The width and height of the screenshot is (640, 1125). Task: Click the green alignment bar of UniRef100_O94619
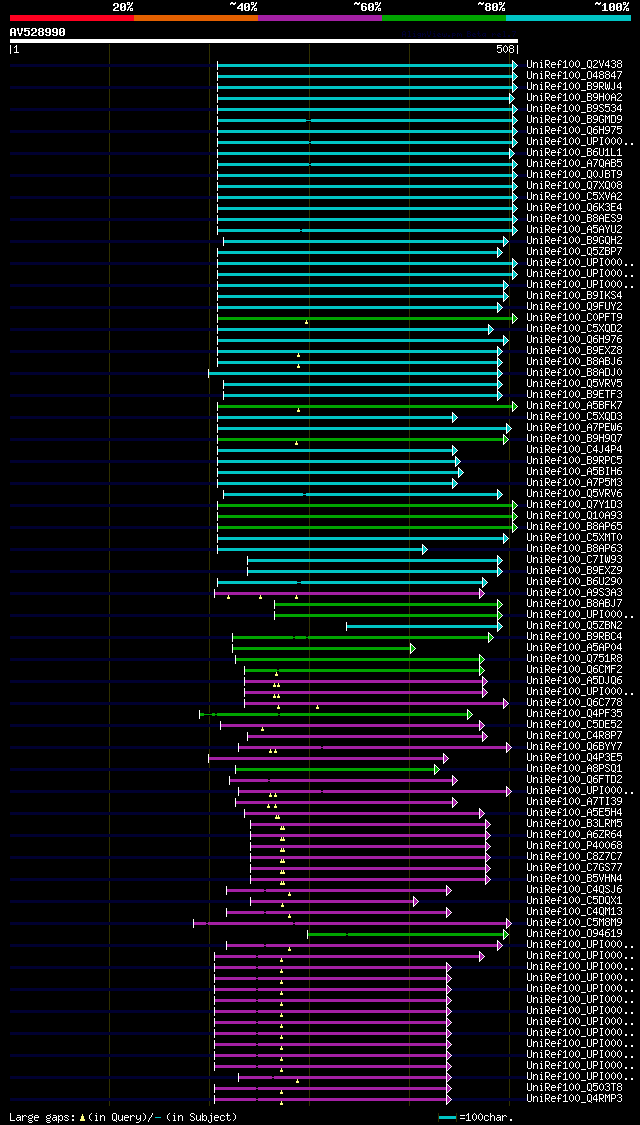(x=406, y=934)
